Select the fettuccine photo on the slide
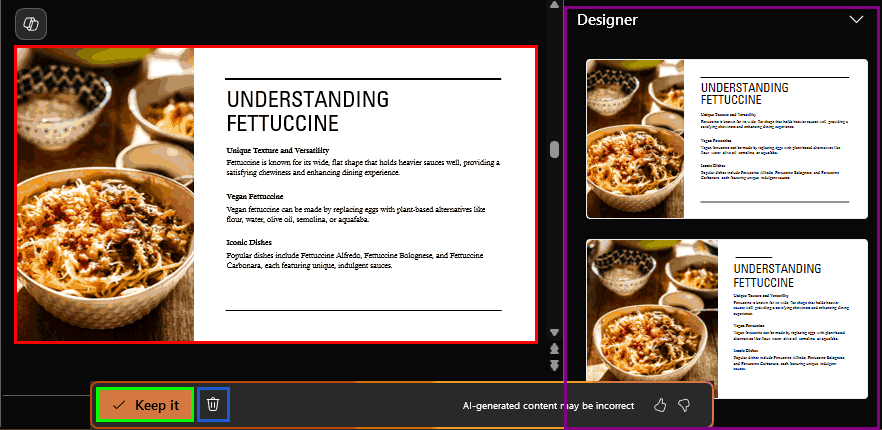This screenshot has height=430, width=882. (x=105, y=195)
